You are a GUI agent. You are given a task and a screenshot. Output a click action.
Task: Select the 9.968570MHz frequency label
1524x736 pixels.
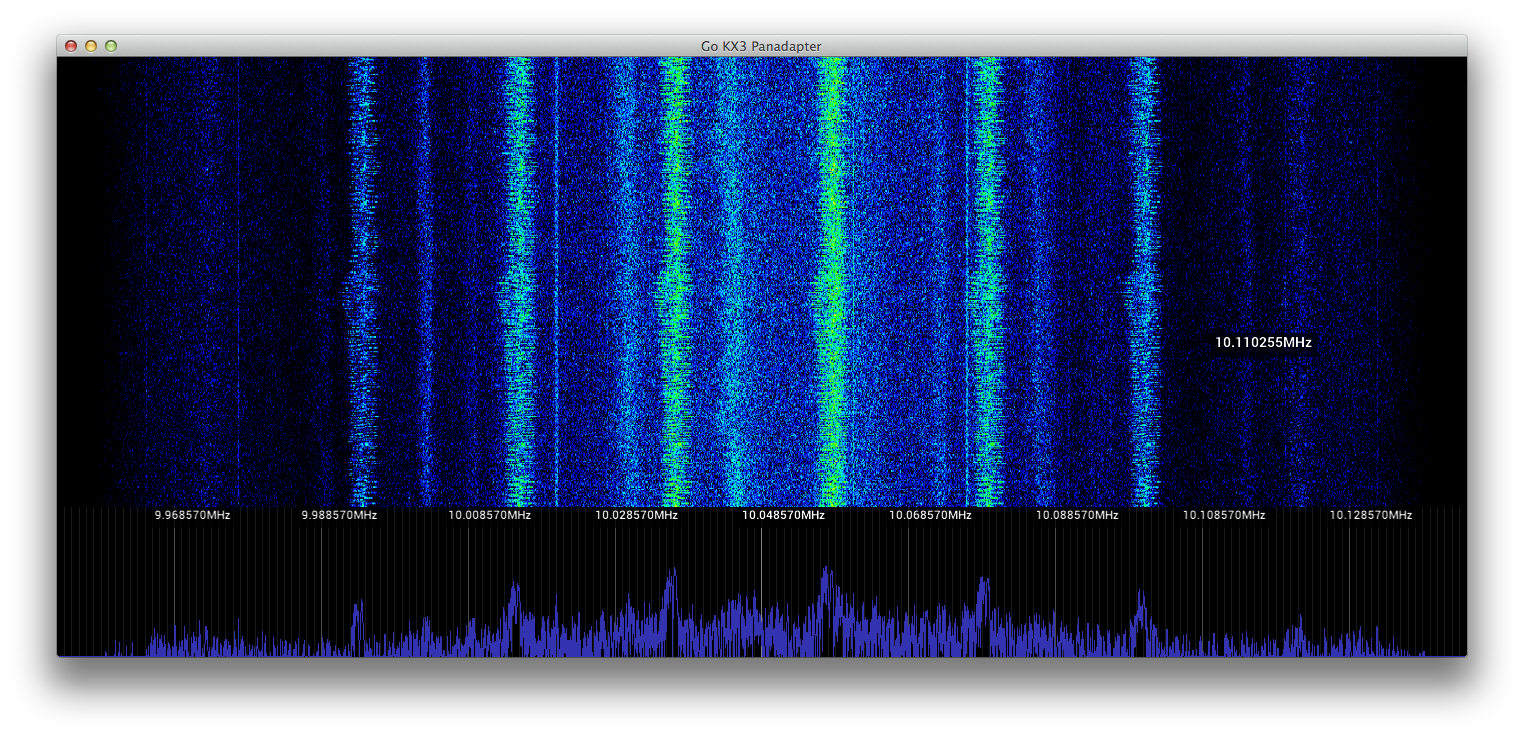(192, 515)
